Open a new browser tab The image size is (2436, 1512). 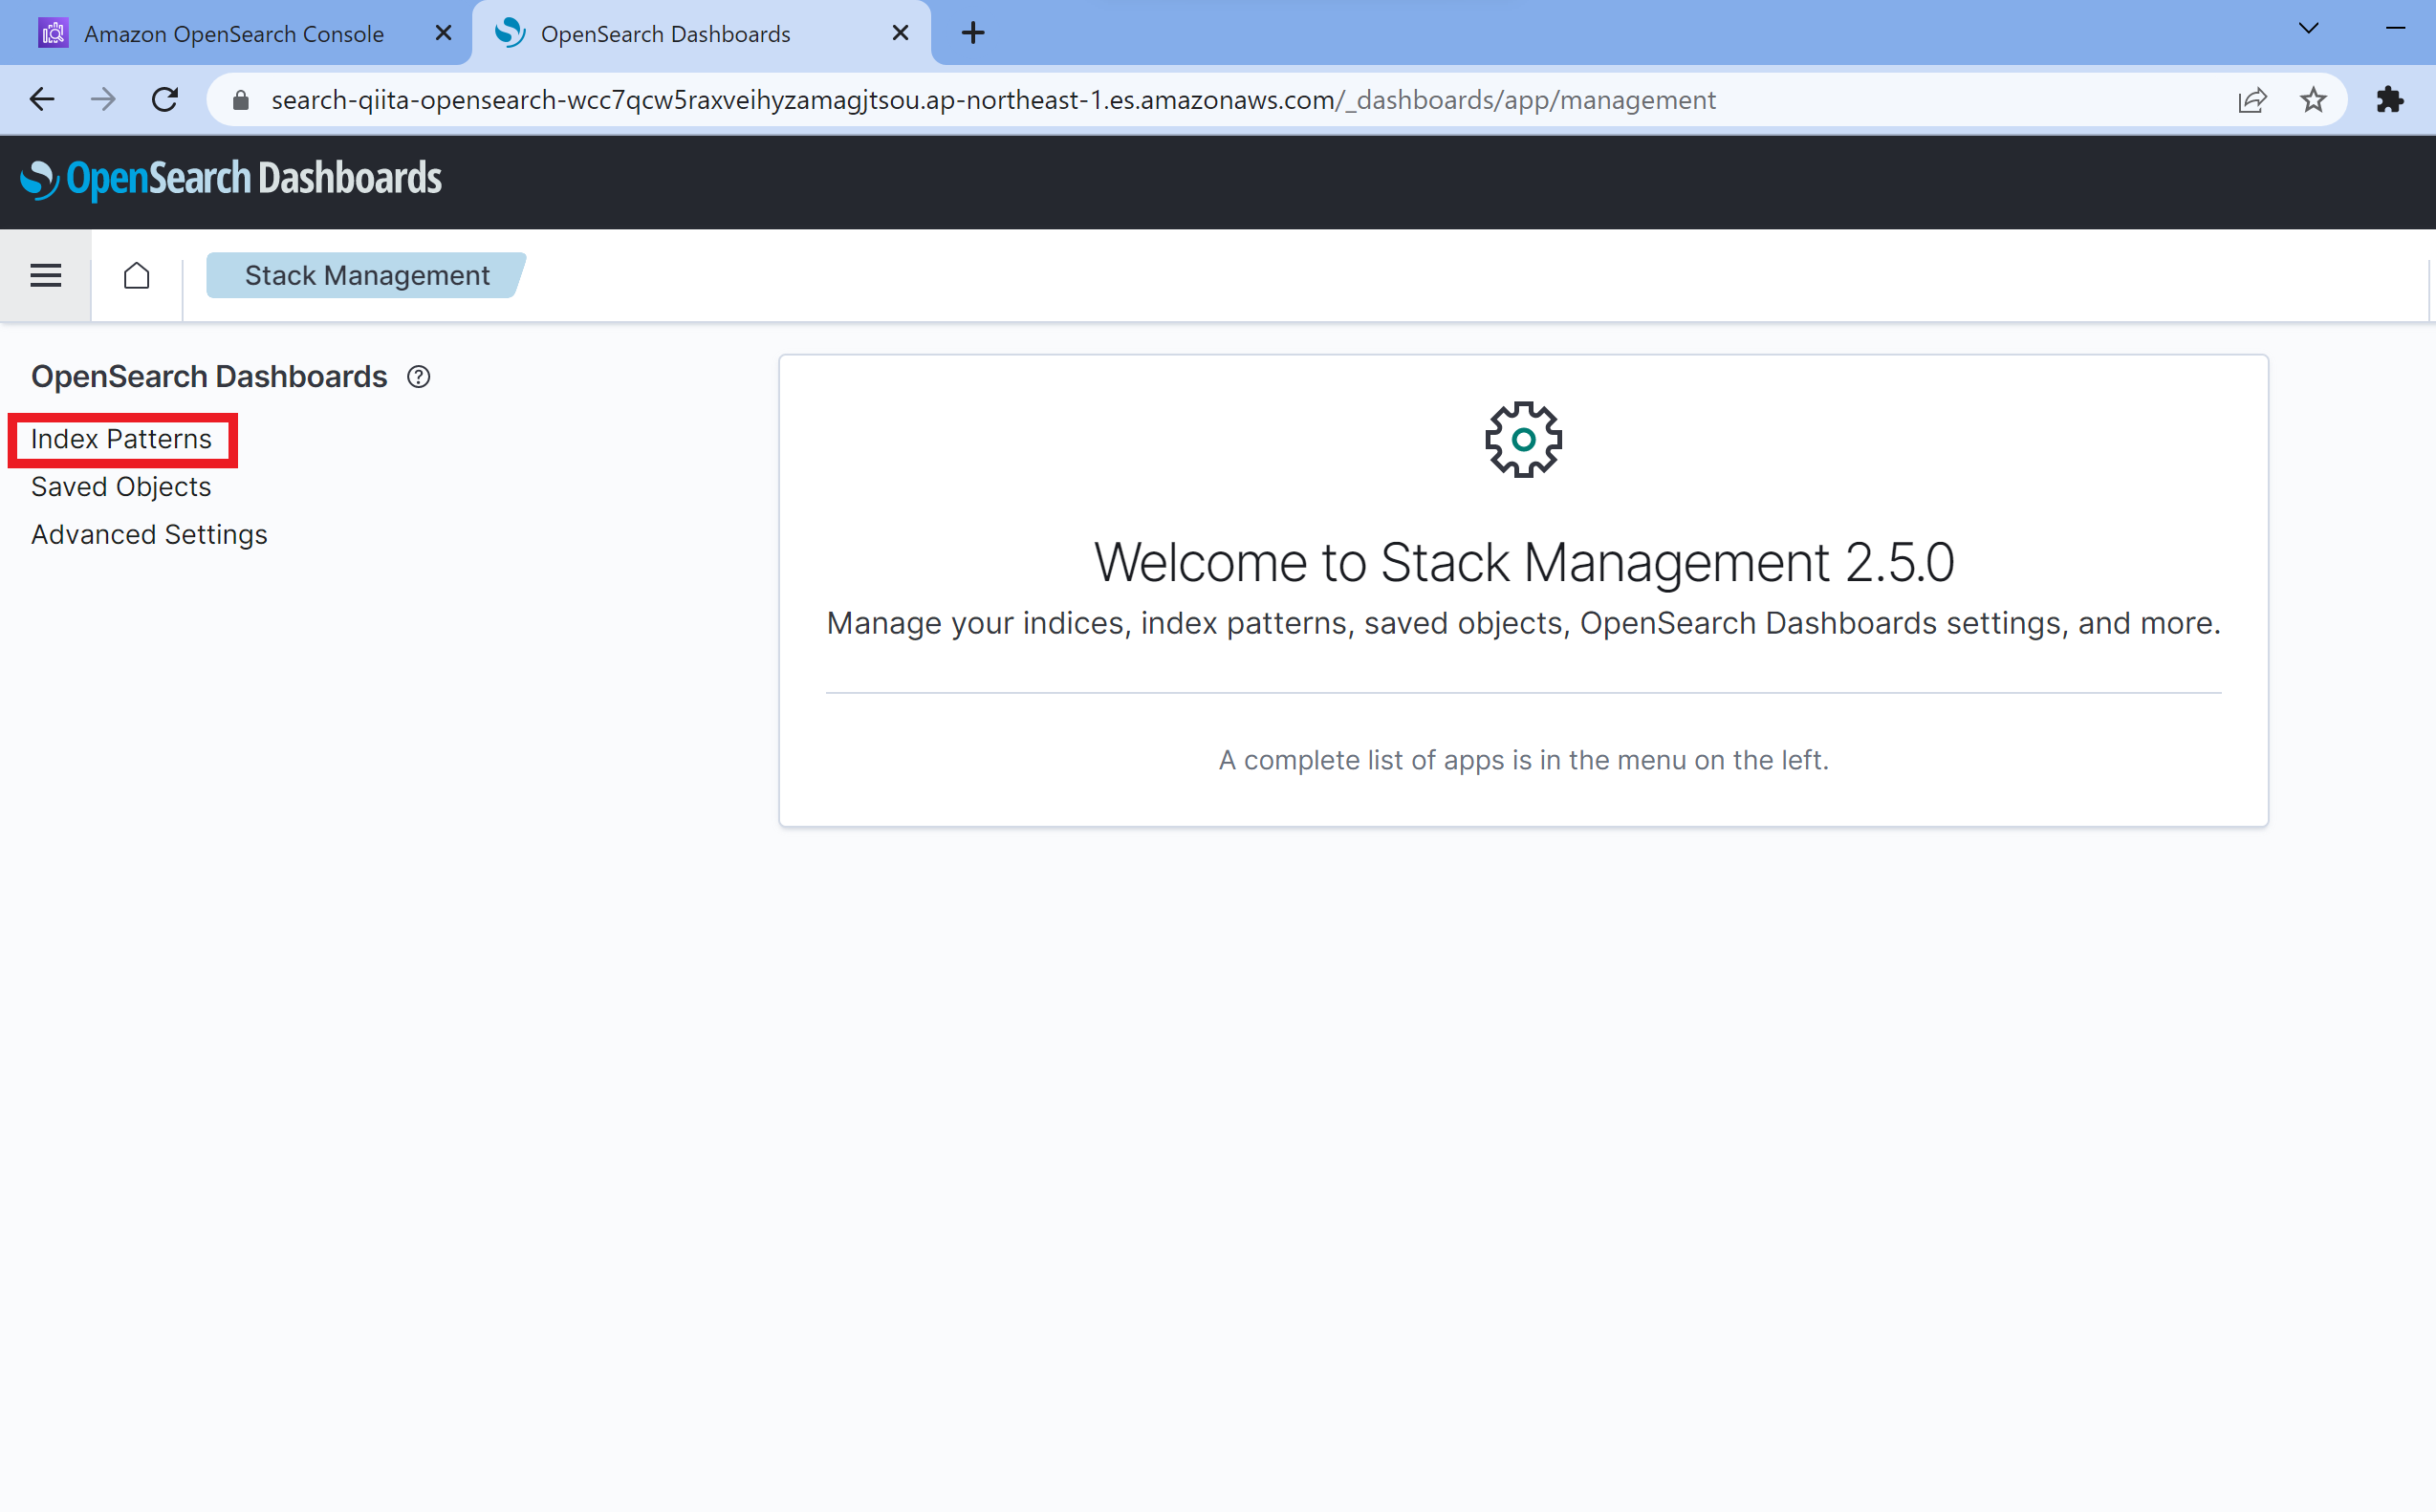(972, 33)
